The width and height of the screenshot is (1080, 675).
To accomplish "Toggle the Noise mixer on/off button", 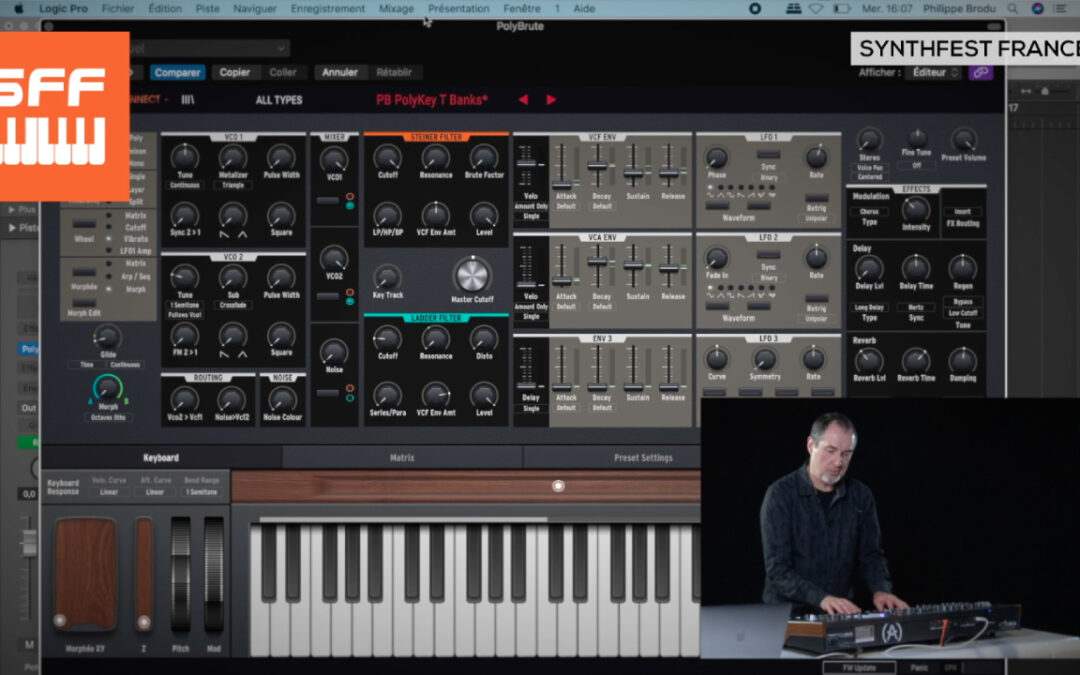I will (x=327, y=393).
